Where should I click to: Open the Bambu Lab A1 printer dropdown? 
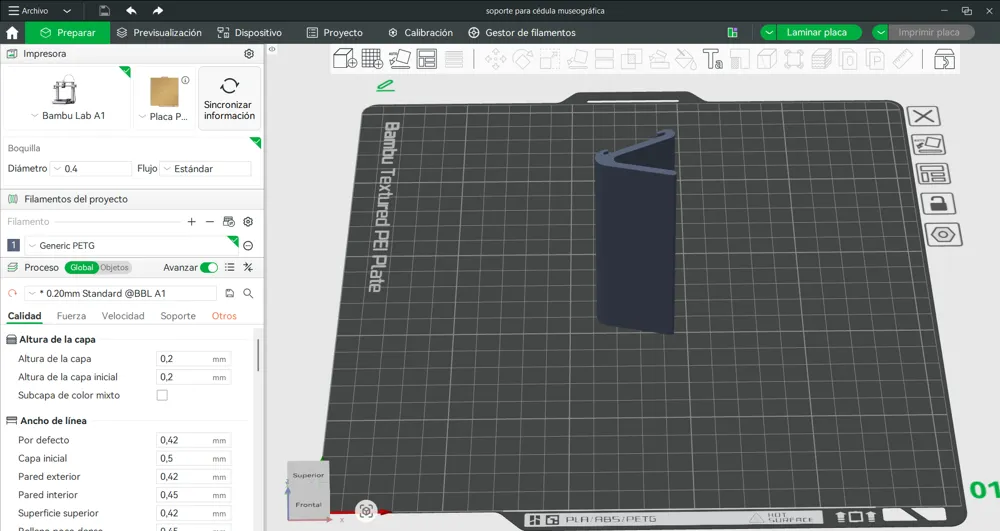(x=68, y=115)
